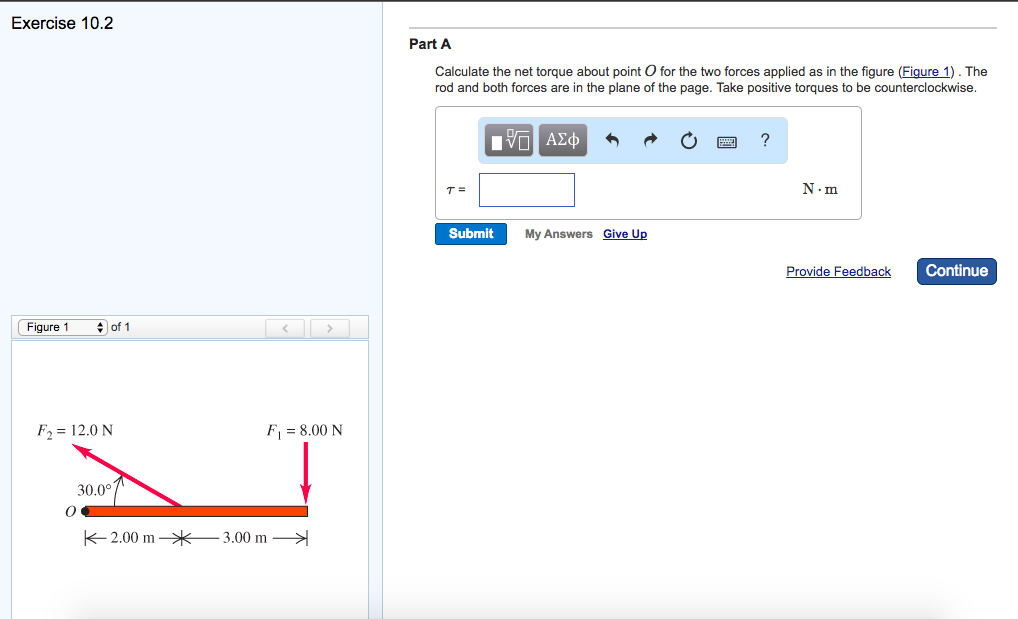Click the Give Up link
The image size is (1018, 619).
[624, 233]
